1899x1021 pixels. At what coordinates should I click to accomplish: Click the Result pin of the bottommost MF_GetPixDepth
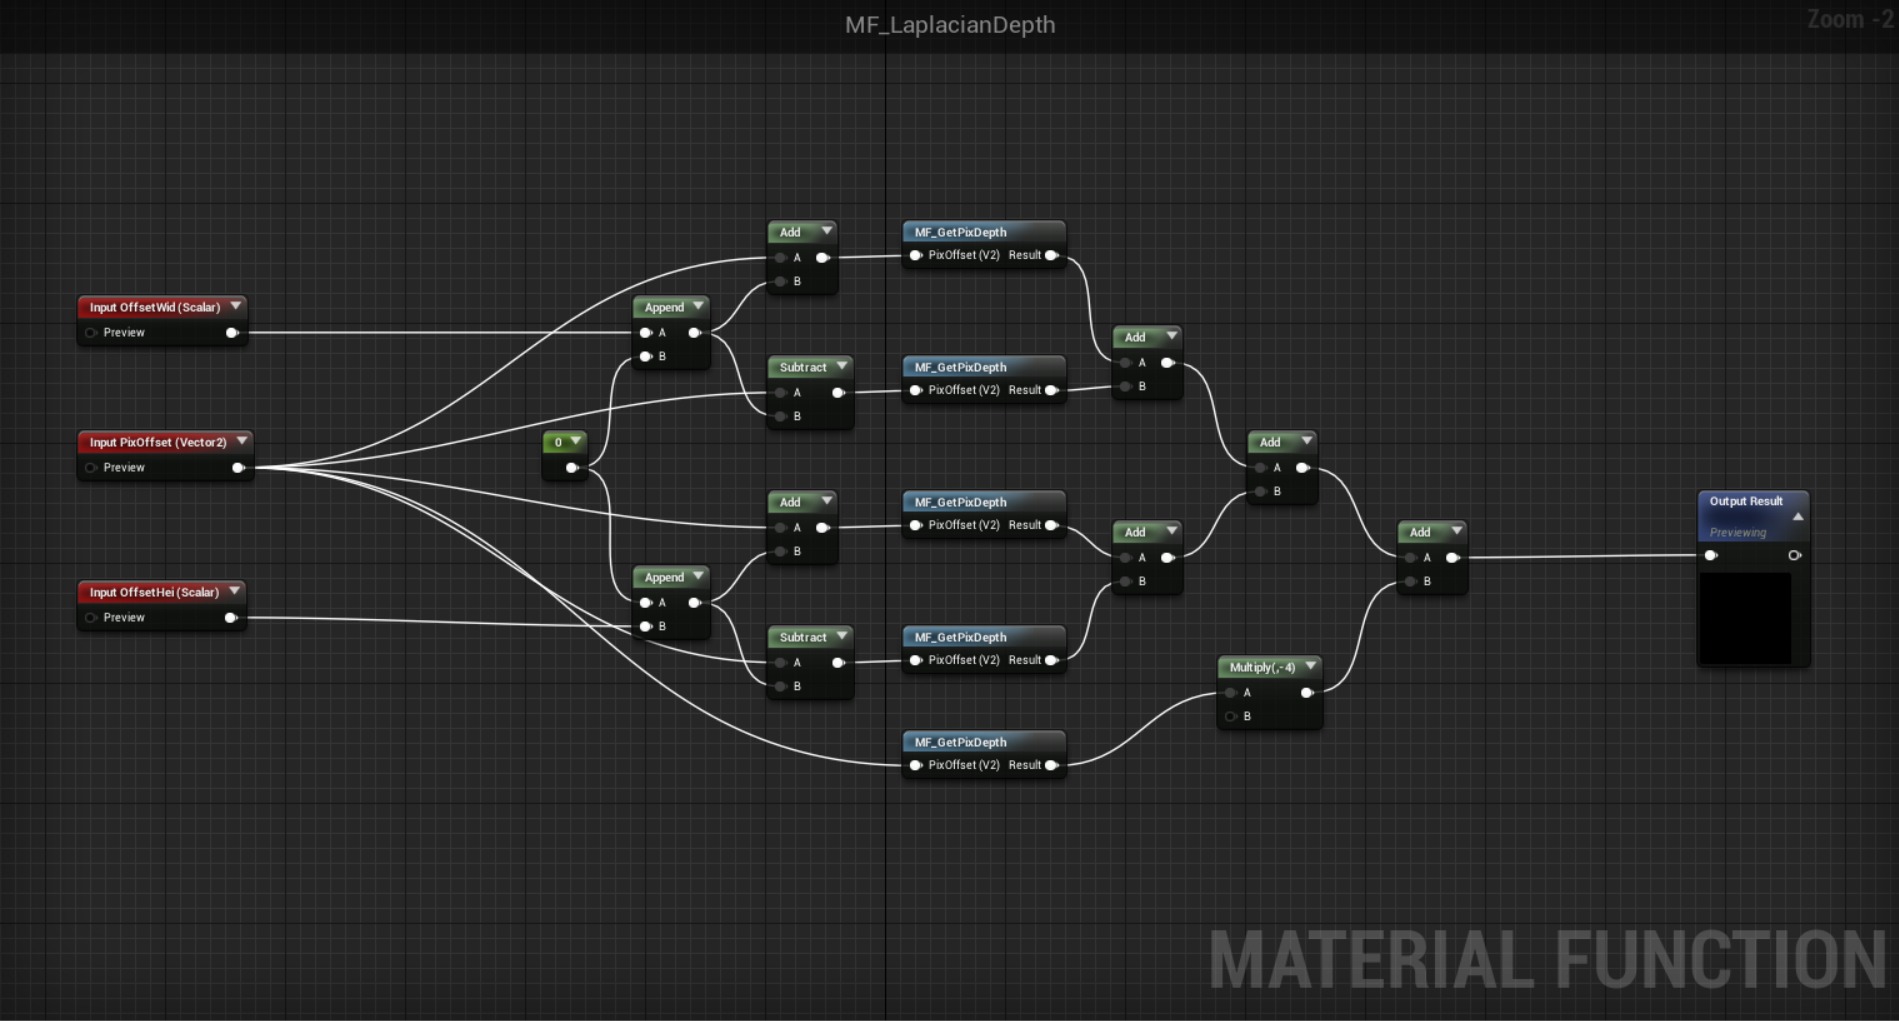(x=1052, y=766)
